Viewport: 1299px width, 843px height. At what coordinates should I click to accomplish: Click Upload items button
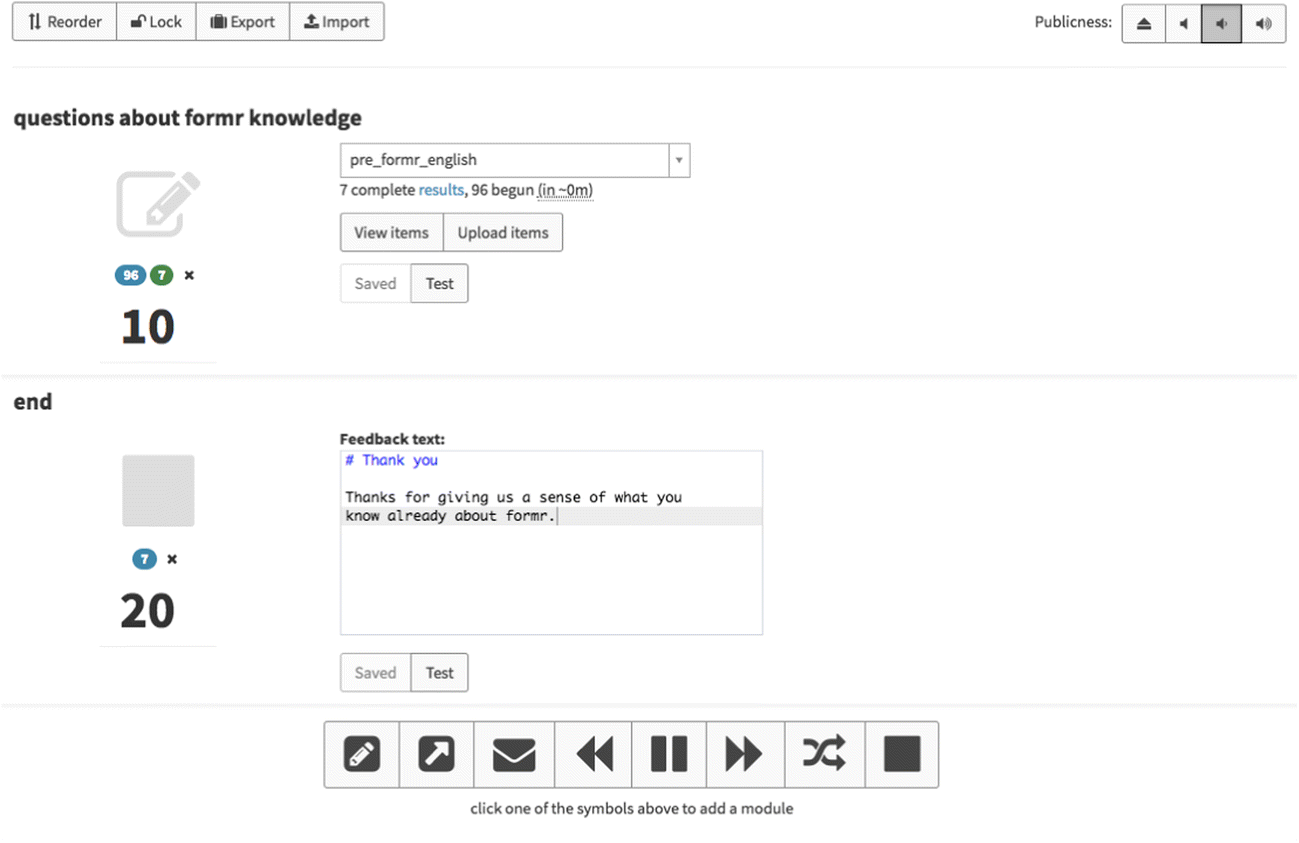[x=503, y=232]
